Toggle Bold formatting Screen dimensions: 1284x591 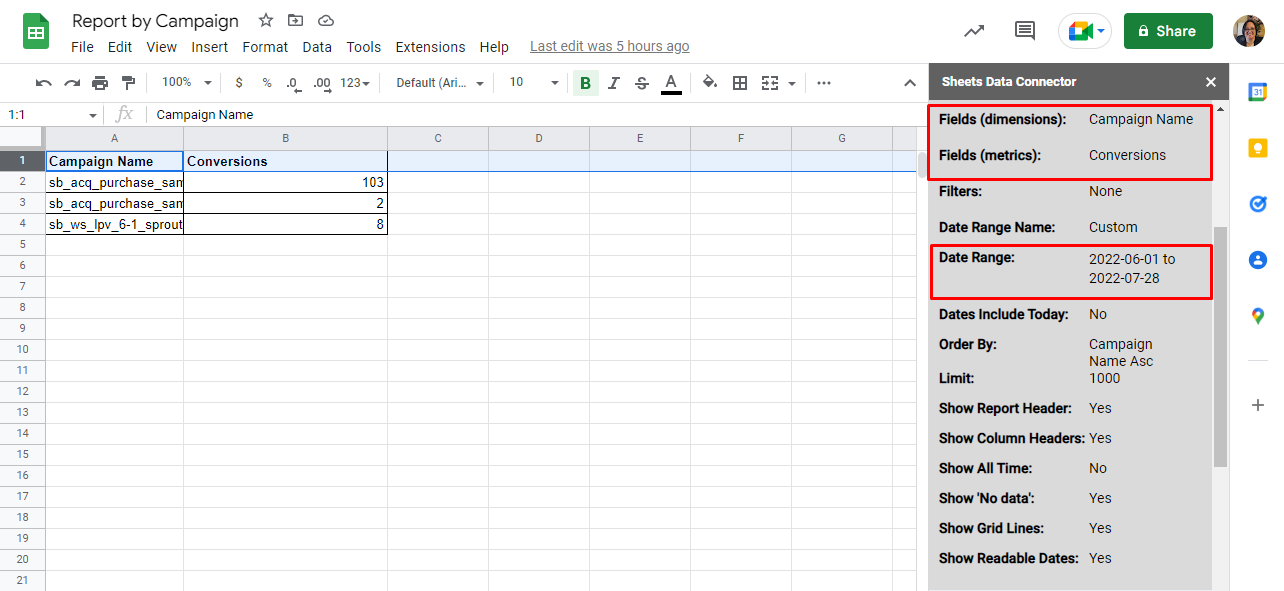[x=585, y=83]
